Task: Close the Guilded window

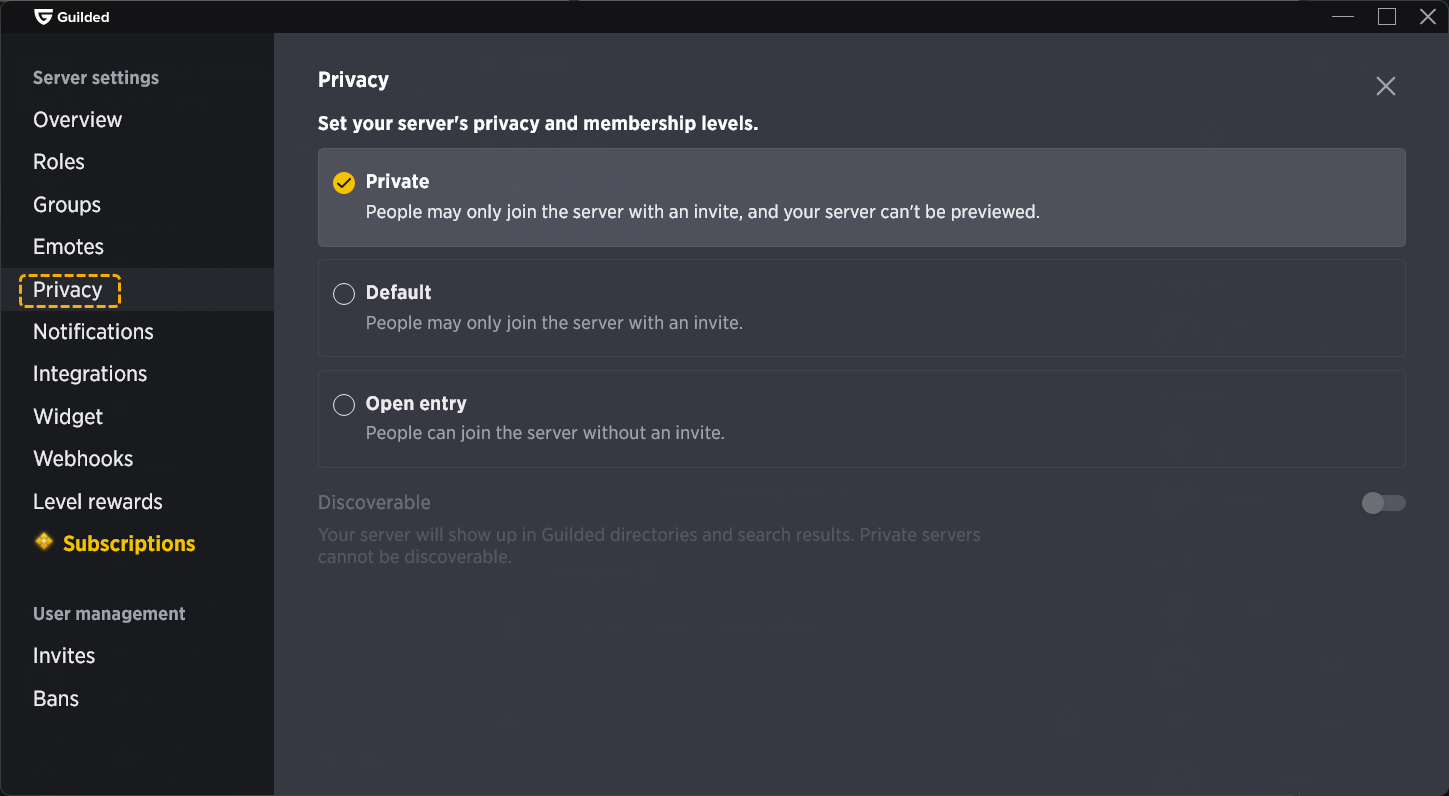Action: (x=1428, y=16)
